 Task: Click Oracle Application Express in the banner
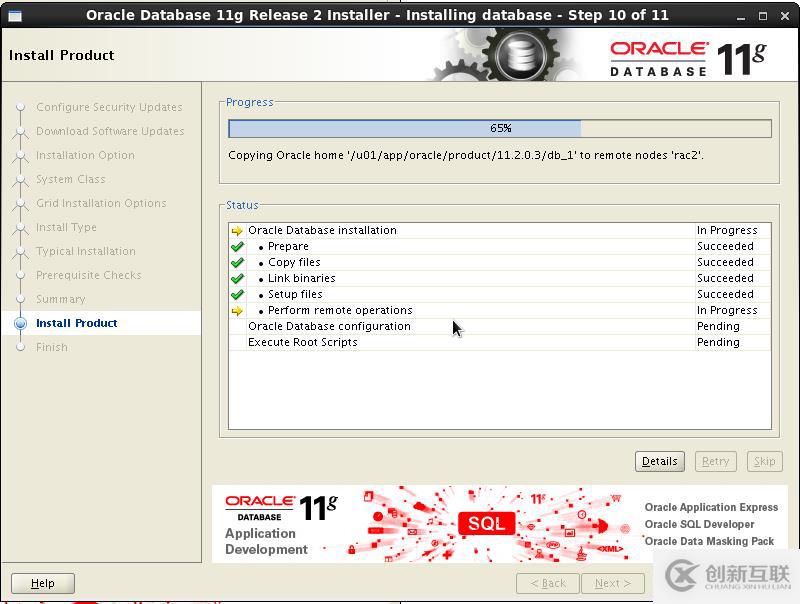point(711,508)
